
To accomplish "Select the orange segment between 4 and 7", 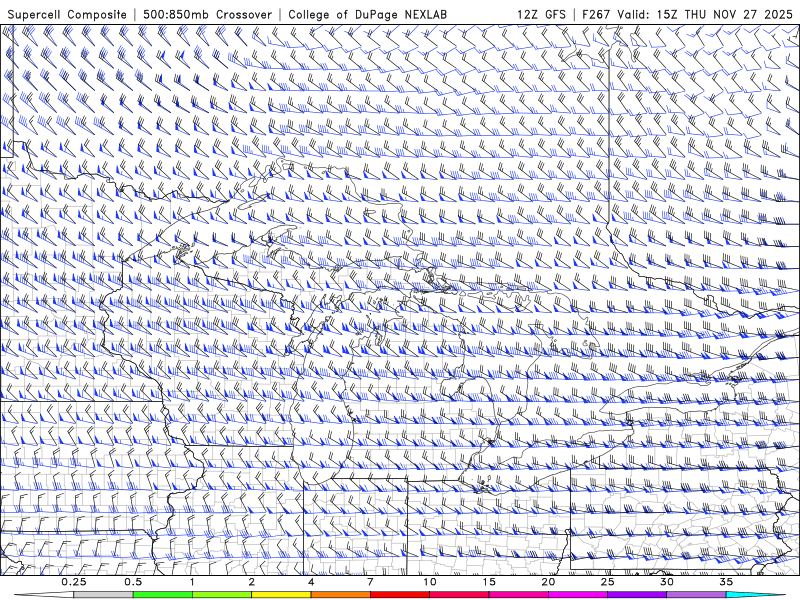I will tap(340, 595).
